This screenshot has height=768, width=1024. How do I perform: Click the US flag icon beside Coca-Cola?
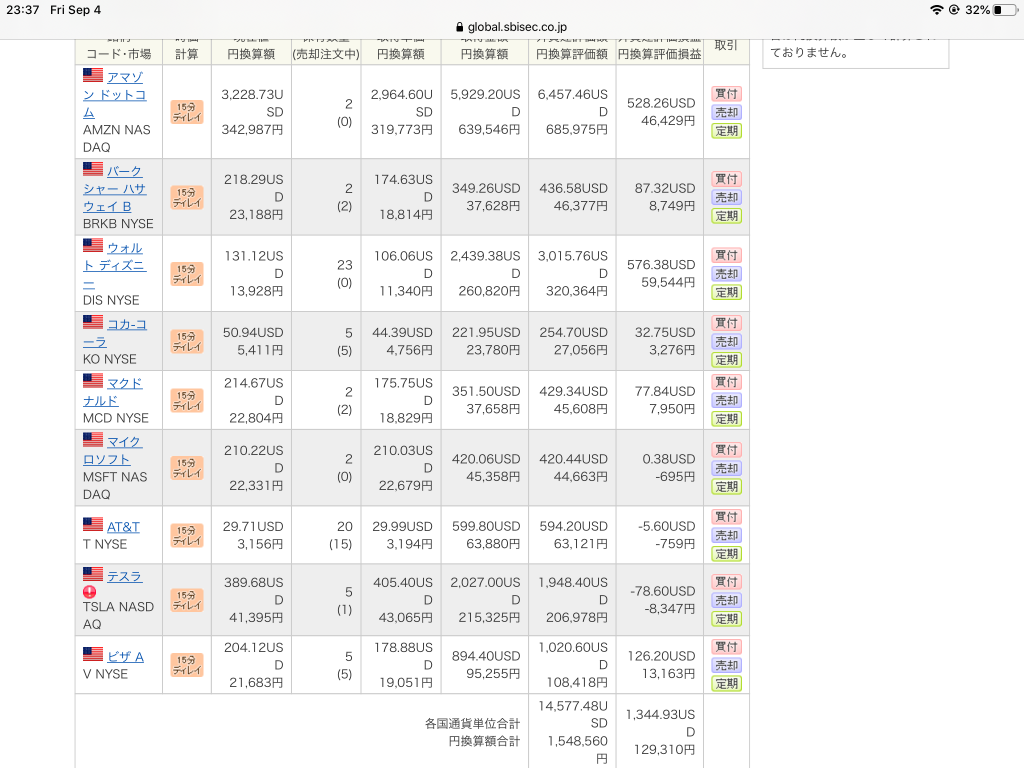[x=93, y=322]
